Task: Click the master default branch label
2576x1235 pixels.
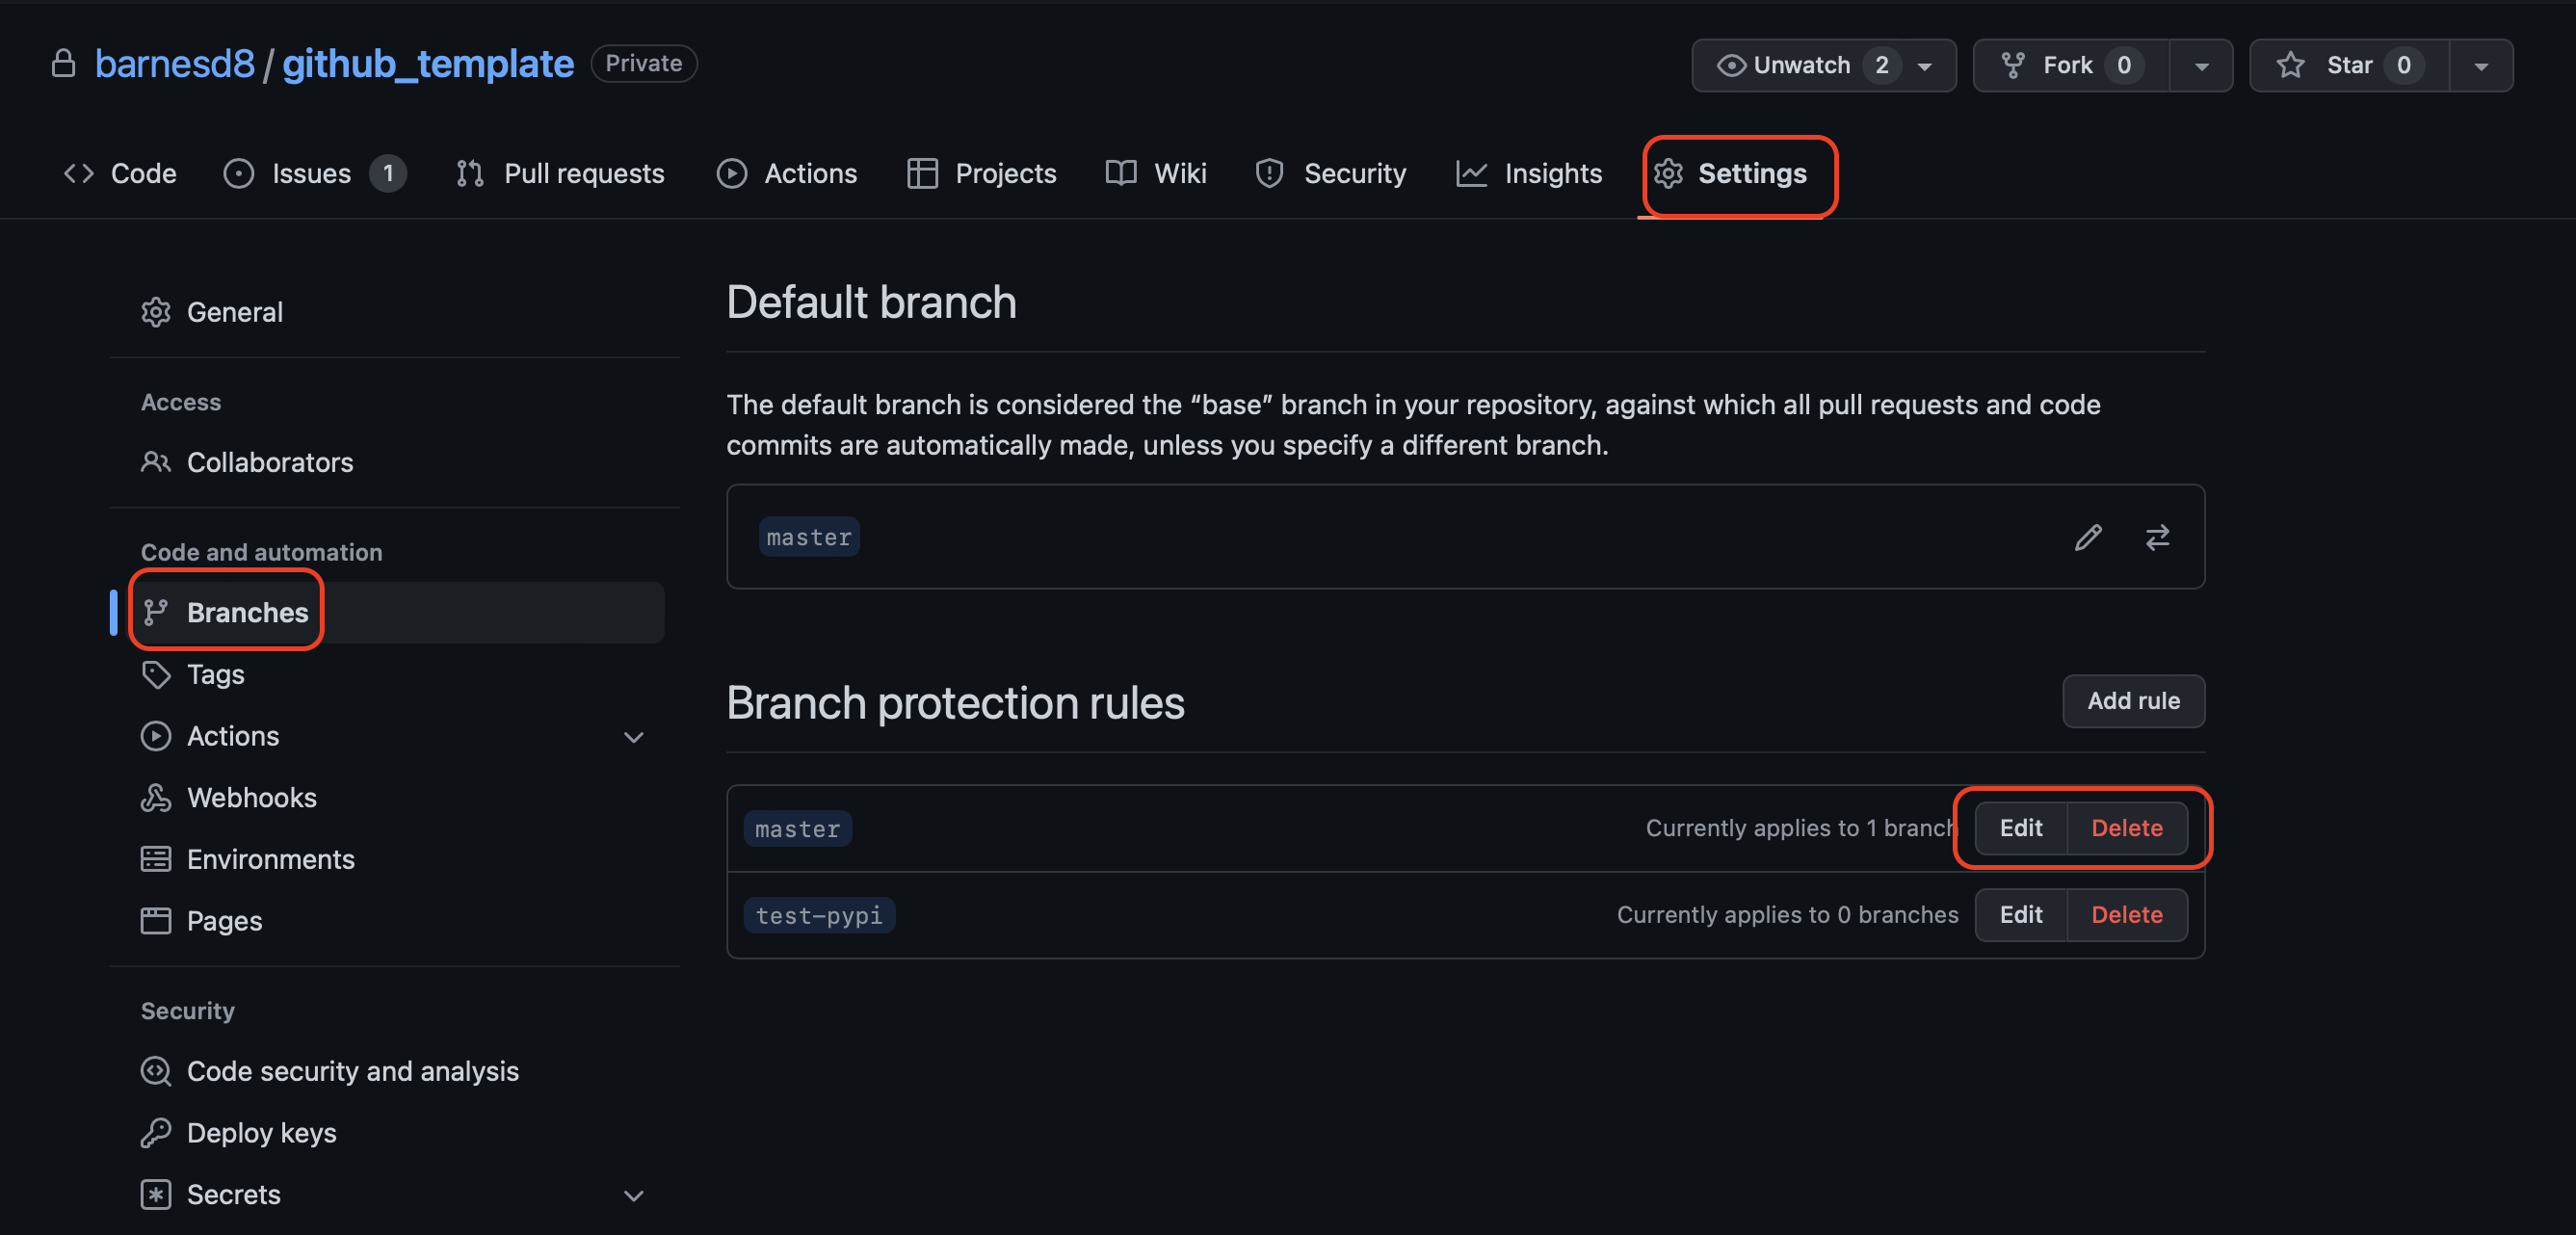Action: 808,537
